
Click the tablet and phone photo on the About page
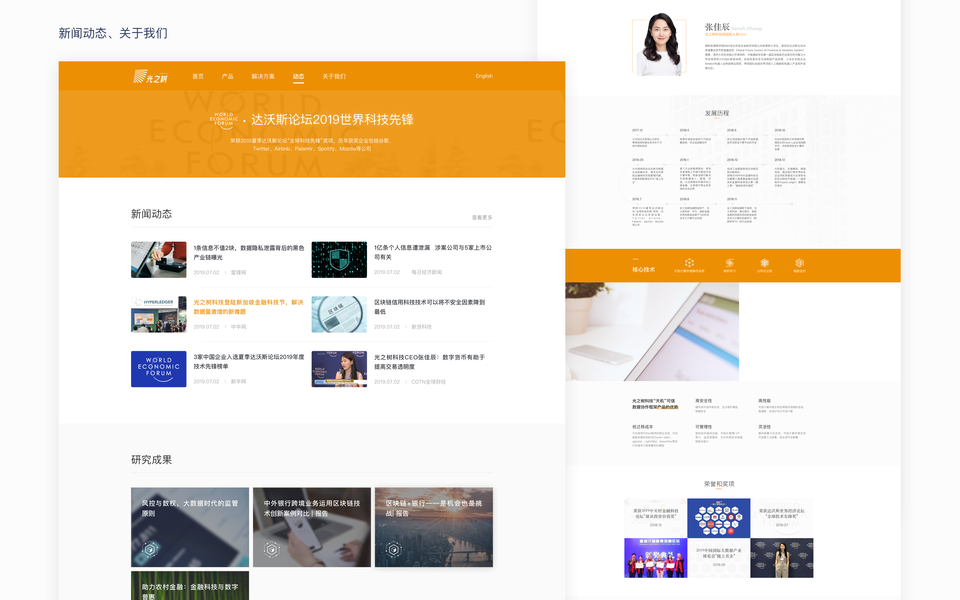(x=652, y=331)
